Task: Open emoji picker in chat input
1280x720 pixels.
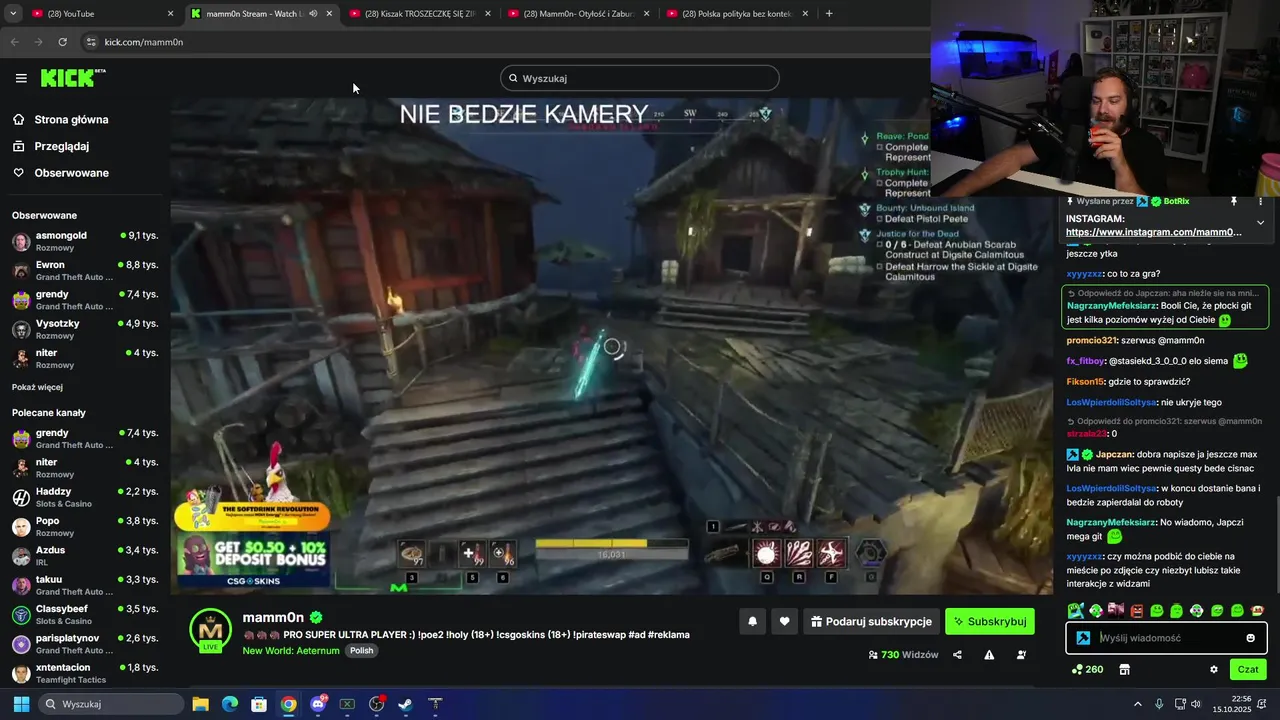Action: (x=1250, y=638)
